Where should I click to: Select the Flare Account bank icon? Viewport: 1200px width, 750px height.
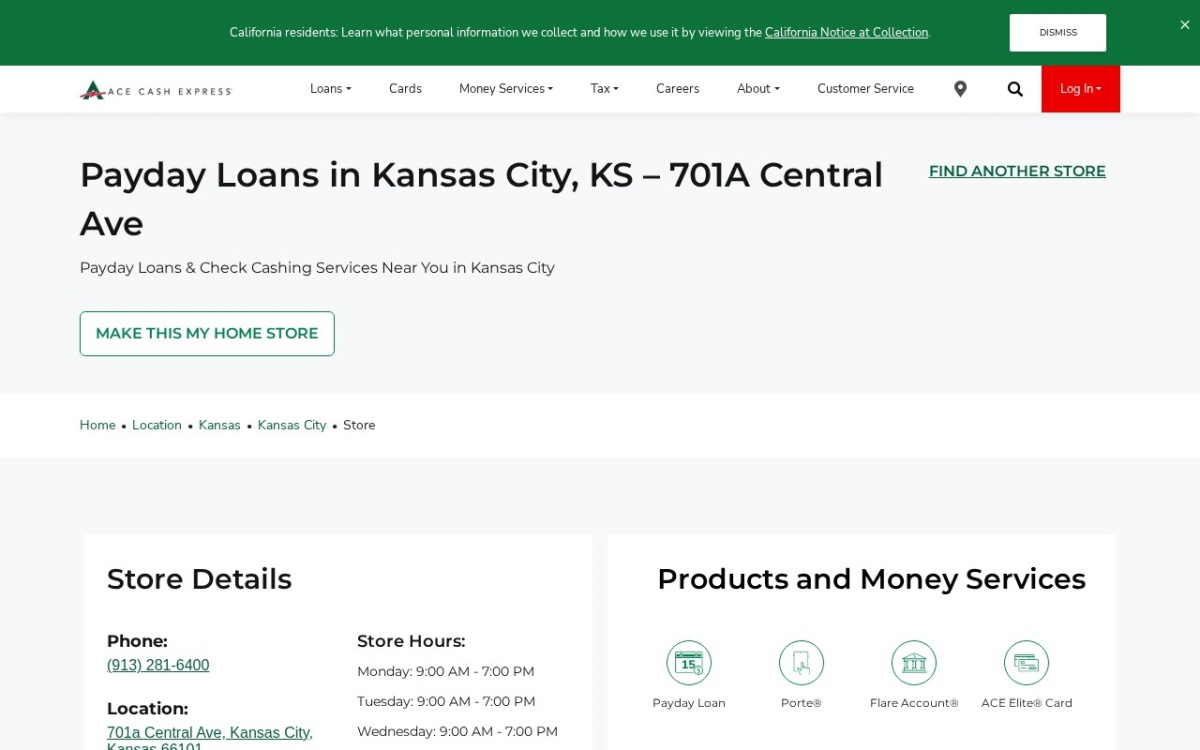914,663
